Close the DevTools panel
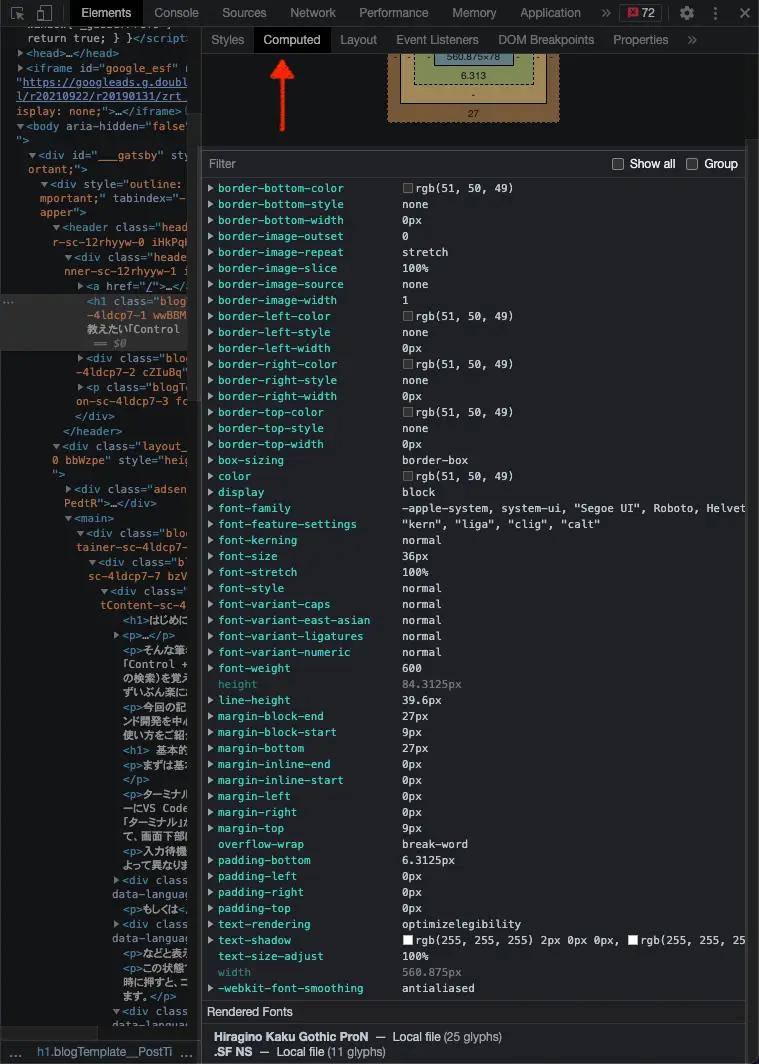This screenshot has width=759, height=1064. click(744, 13)
